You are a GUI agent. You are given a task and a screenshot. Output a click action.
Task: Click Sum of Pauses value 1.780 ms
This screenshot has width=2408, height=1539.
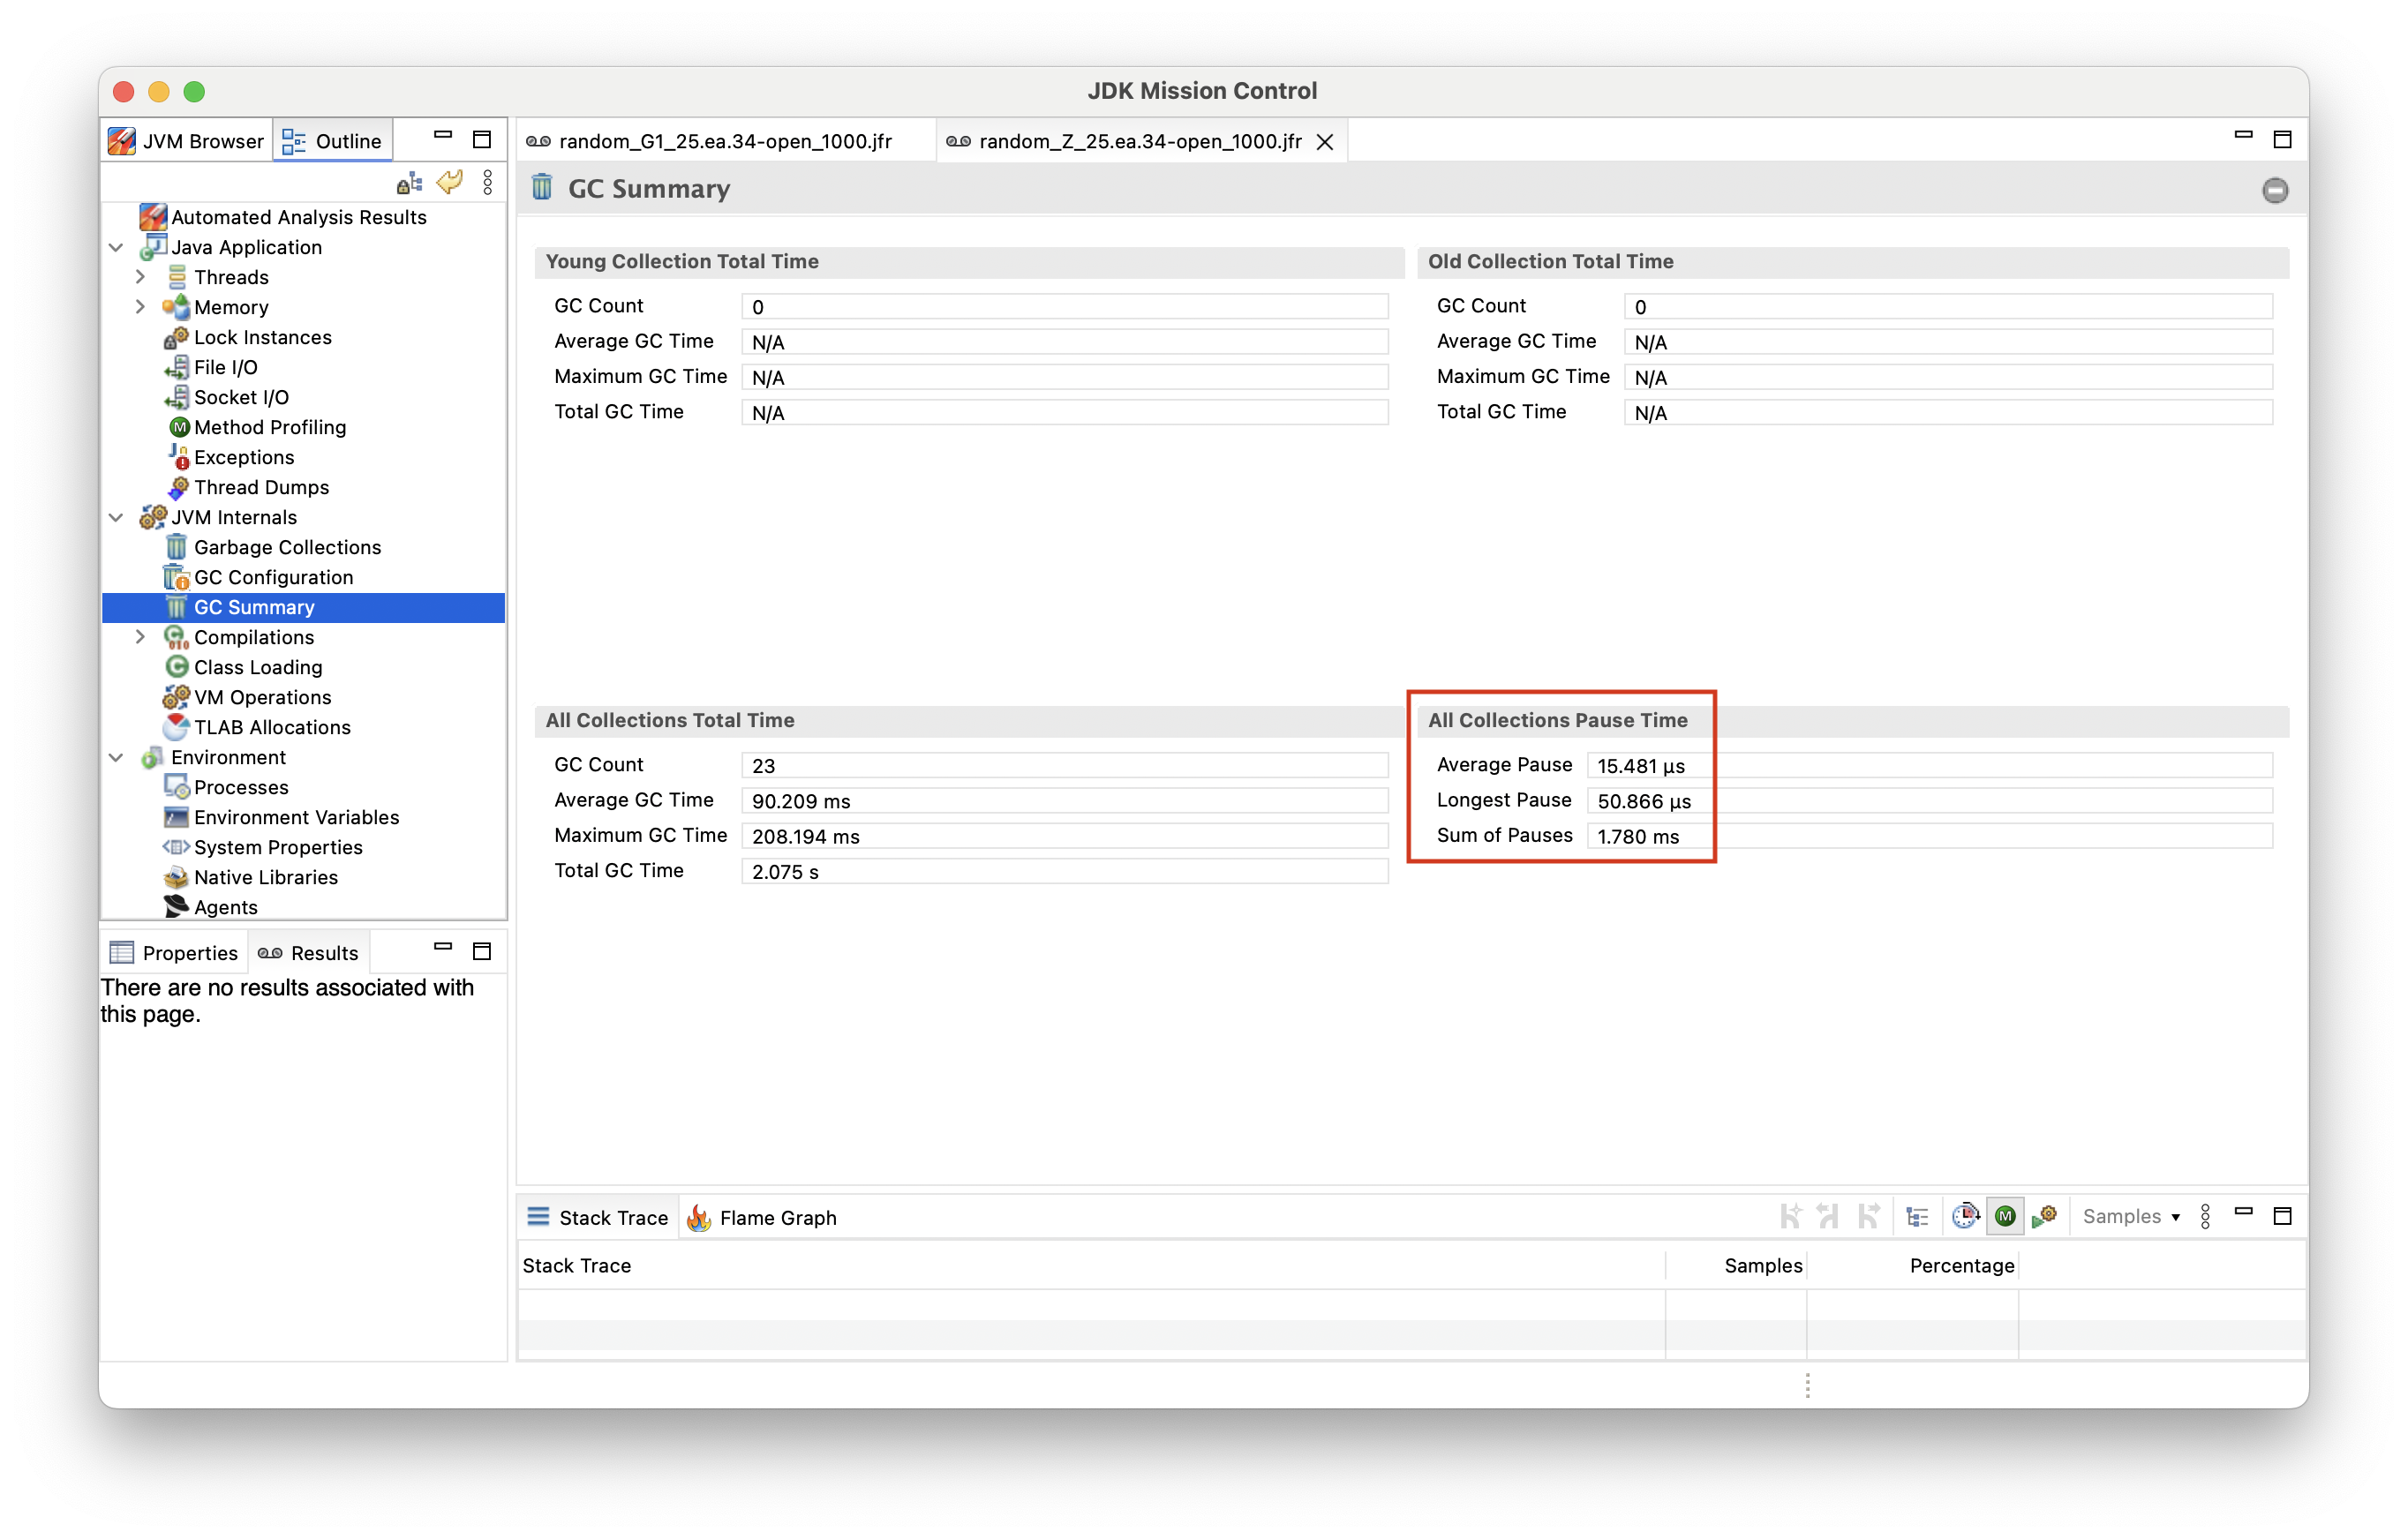point(1929,836)
